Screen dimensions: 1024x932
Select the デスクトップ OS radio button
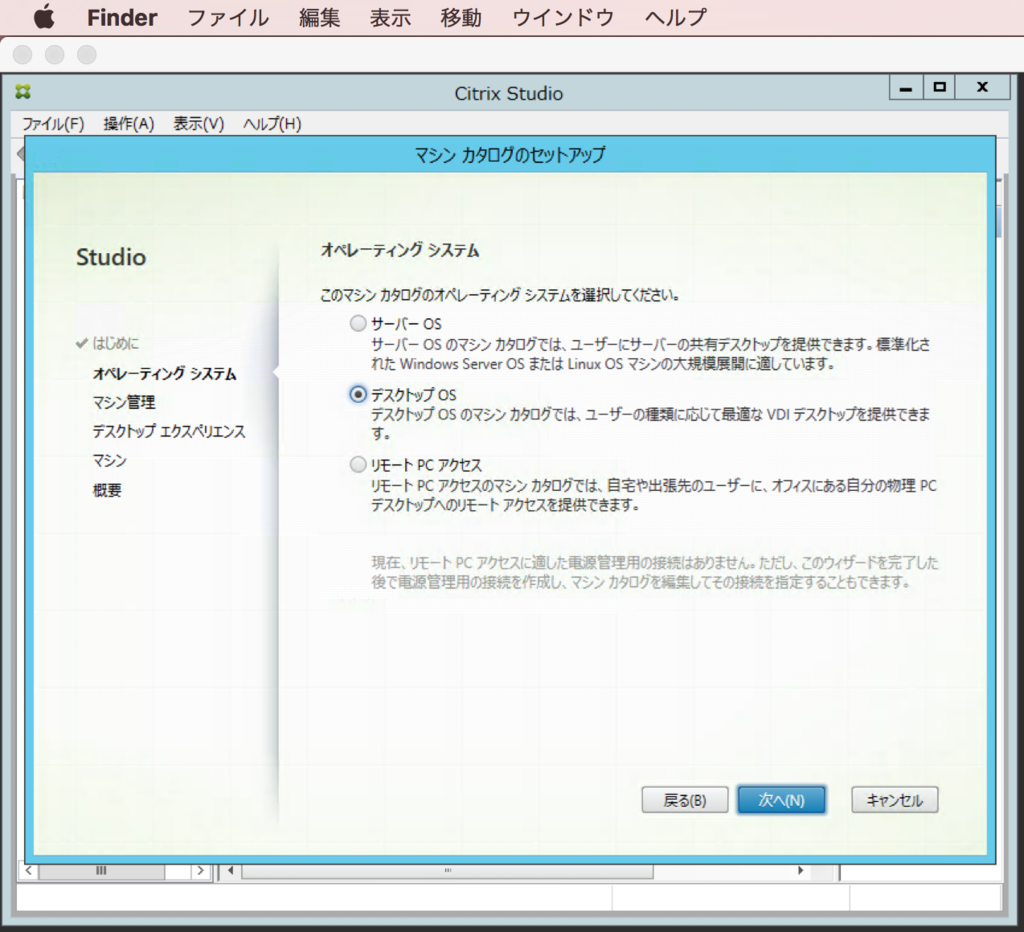pyautogui.click(x=358, y=394)
